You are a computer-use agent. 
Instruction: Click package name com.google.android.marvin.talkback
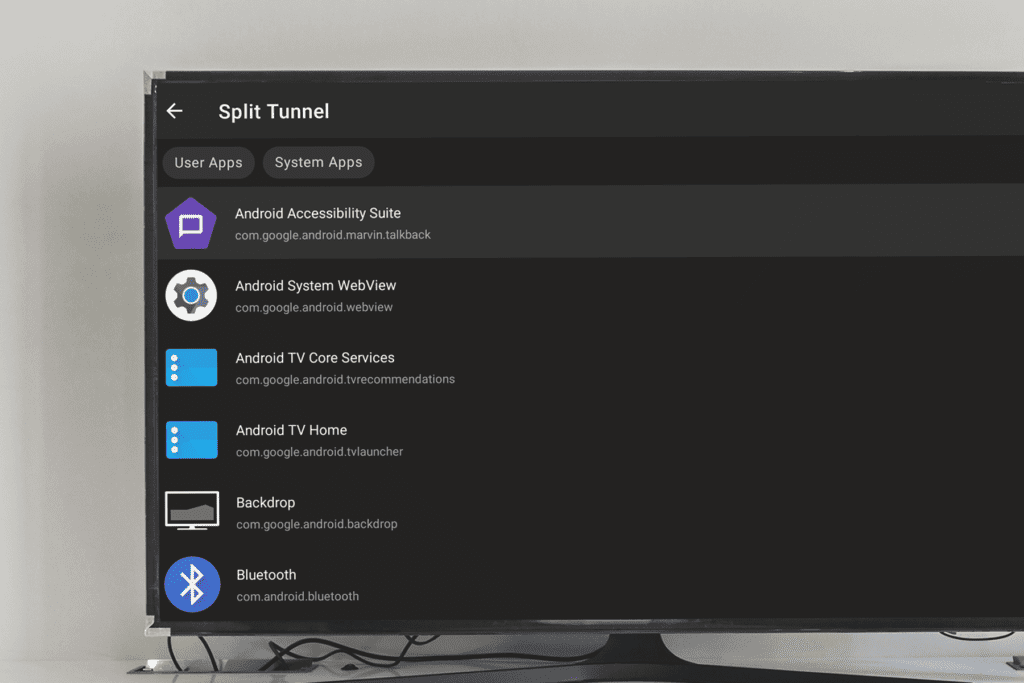click(333, 235)
